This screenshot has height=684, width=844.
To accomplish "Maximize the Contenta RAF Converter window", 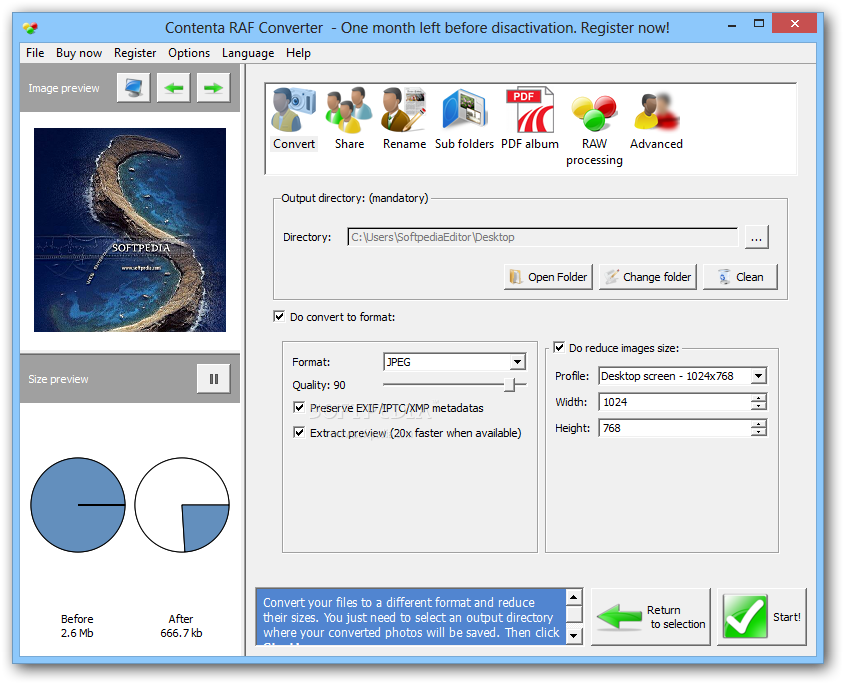I will click(x=758, y=24).
